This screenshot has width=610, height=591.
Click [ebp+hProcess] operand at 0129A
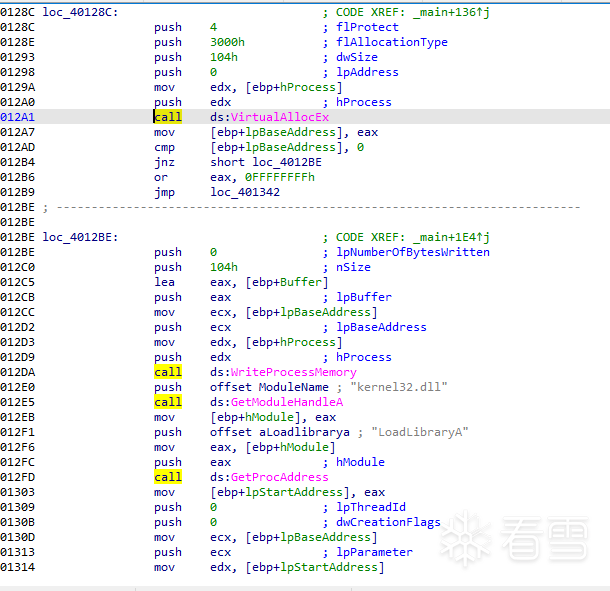click(294, 87)
